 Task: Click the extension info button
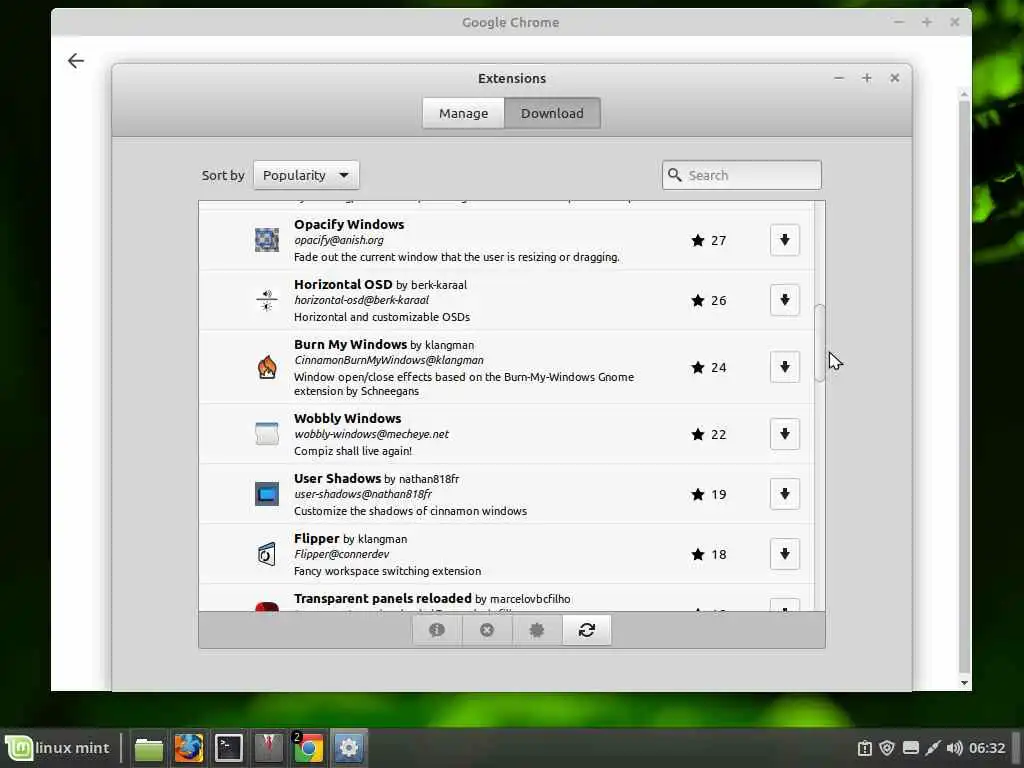(x=437, y=630)
